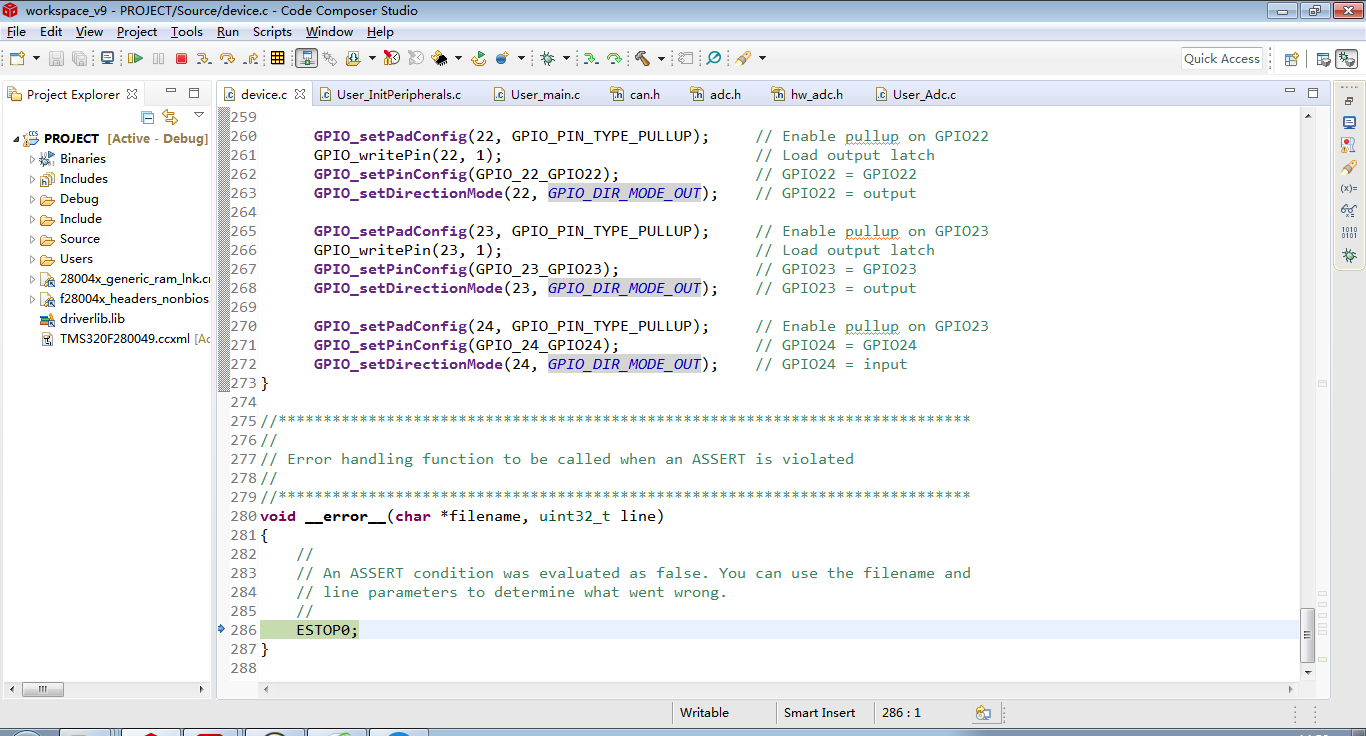This screenshot has width=1366, height=736.
Task: Open the Memory 1010 view in right trim
Action: click(x=1349, y=234)
